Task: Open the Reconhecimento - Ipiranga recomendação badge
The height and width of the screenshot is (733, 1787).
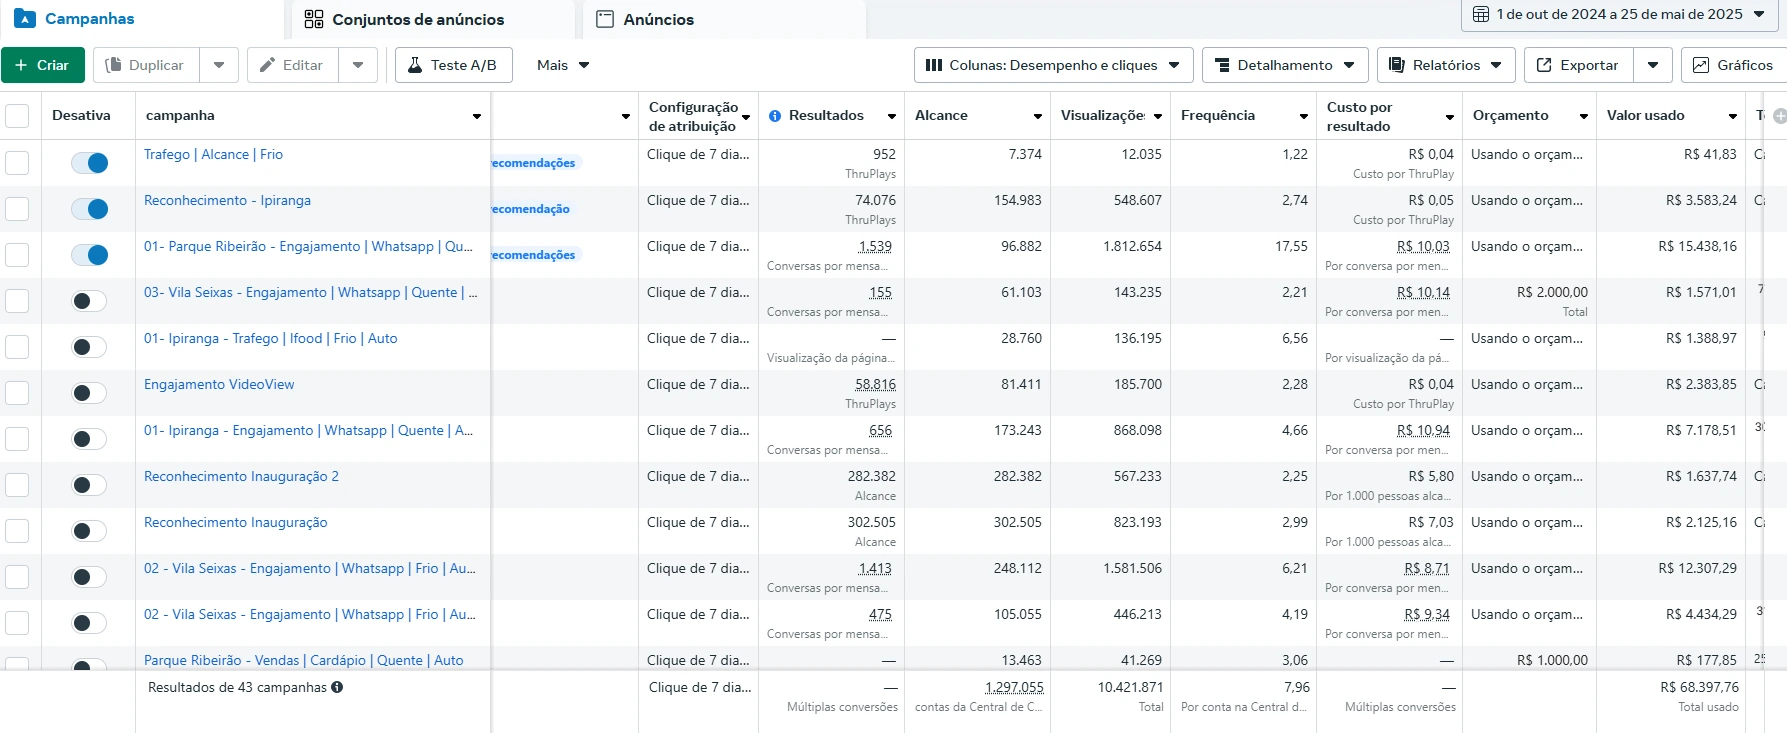Action: click(x=531, y=209)
